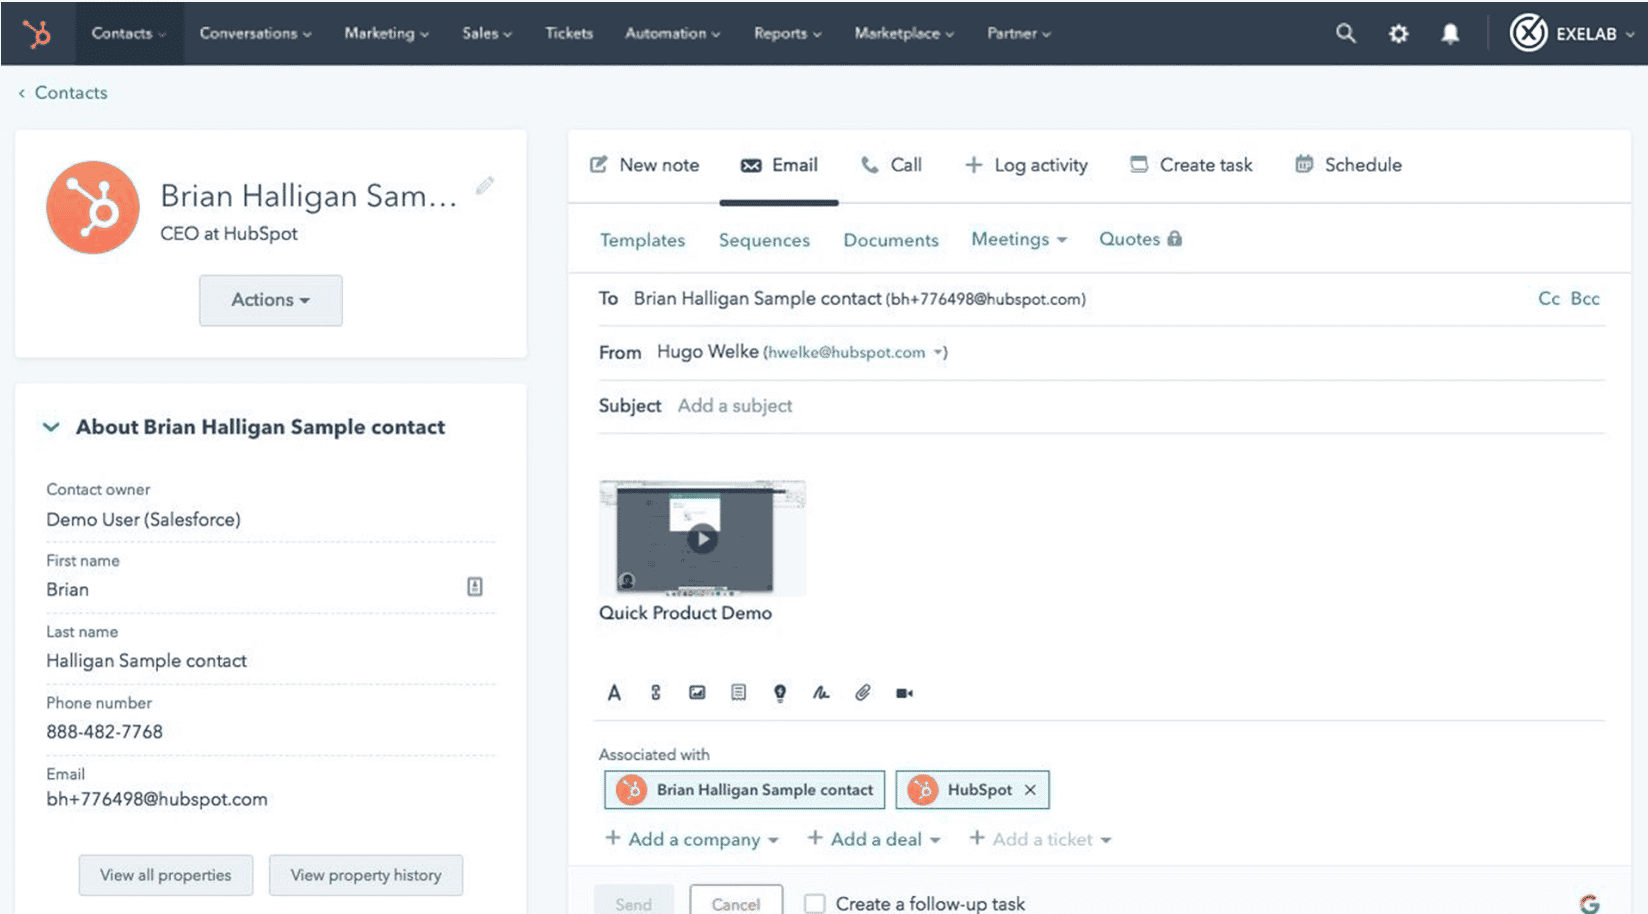Insert a link icon in the editor toolbar
The height and width of the screenshot is (914, 1648).
coord(656,692)
